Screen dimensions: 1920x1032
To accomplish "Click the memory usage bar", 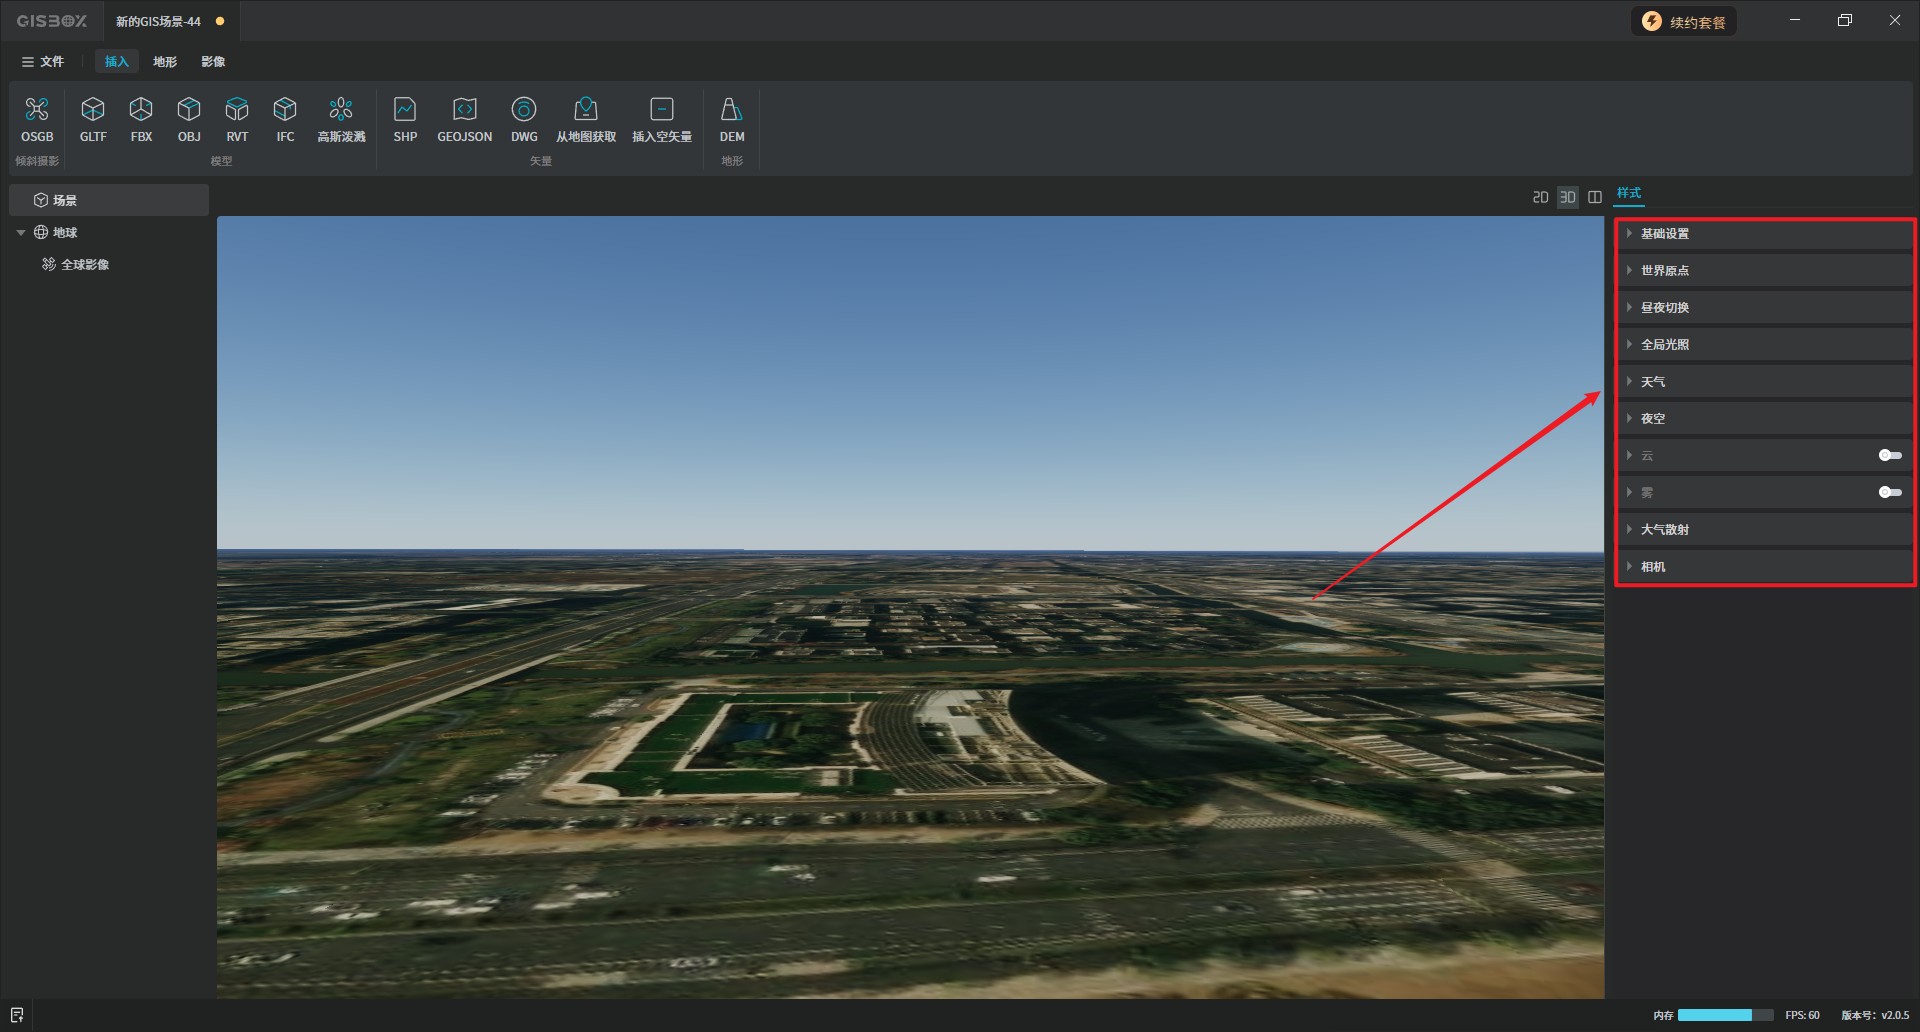I will [x=1724, y=1015].
